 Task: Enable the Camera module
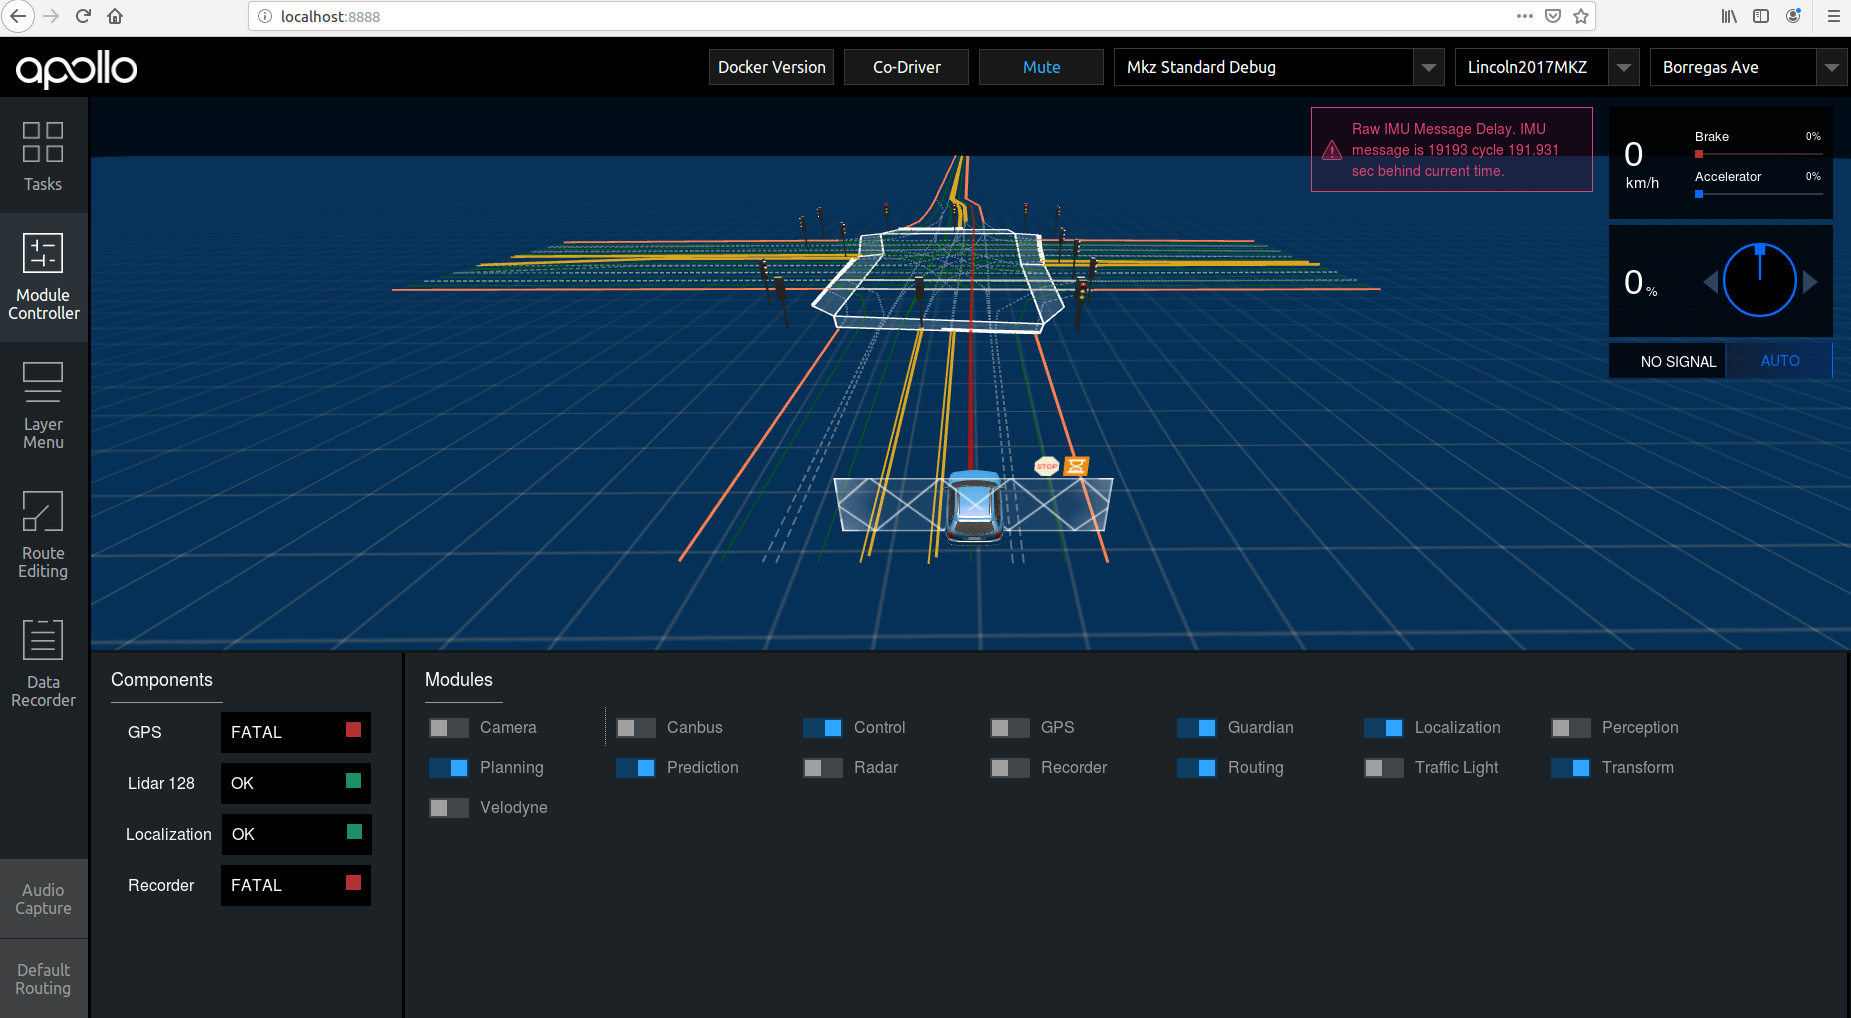click(448, 727)
